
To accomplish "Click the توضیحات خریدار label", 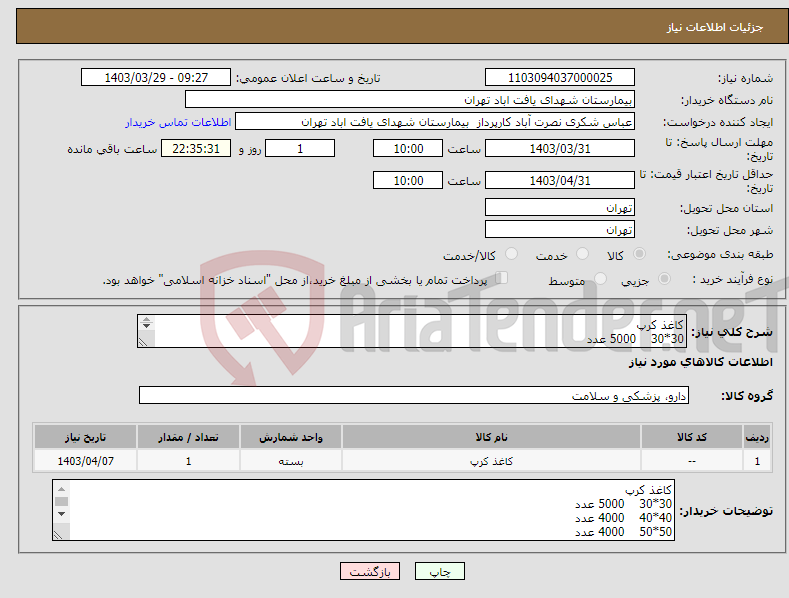I will 726,511.
